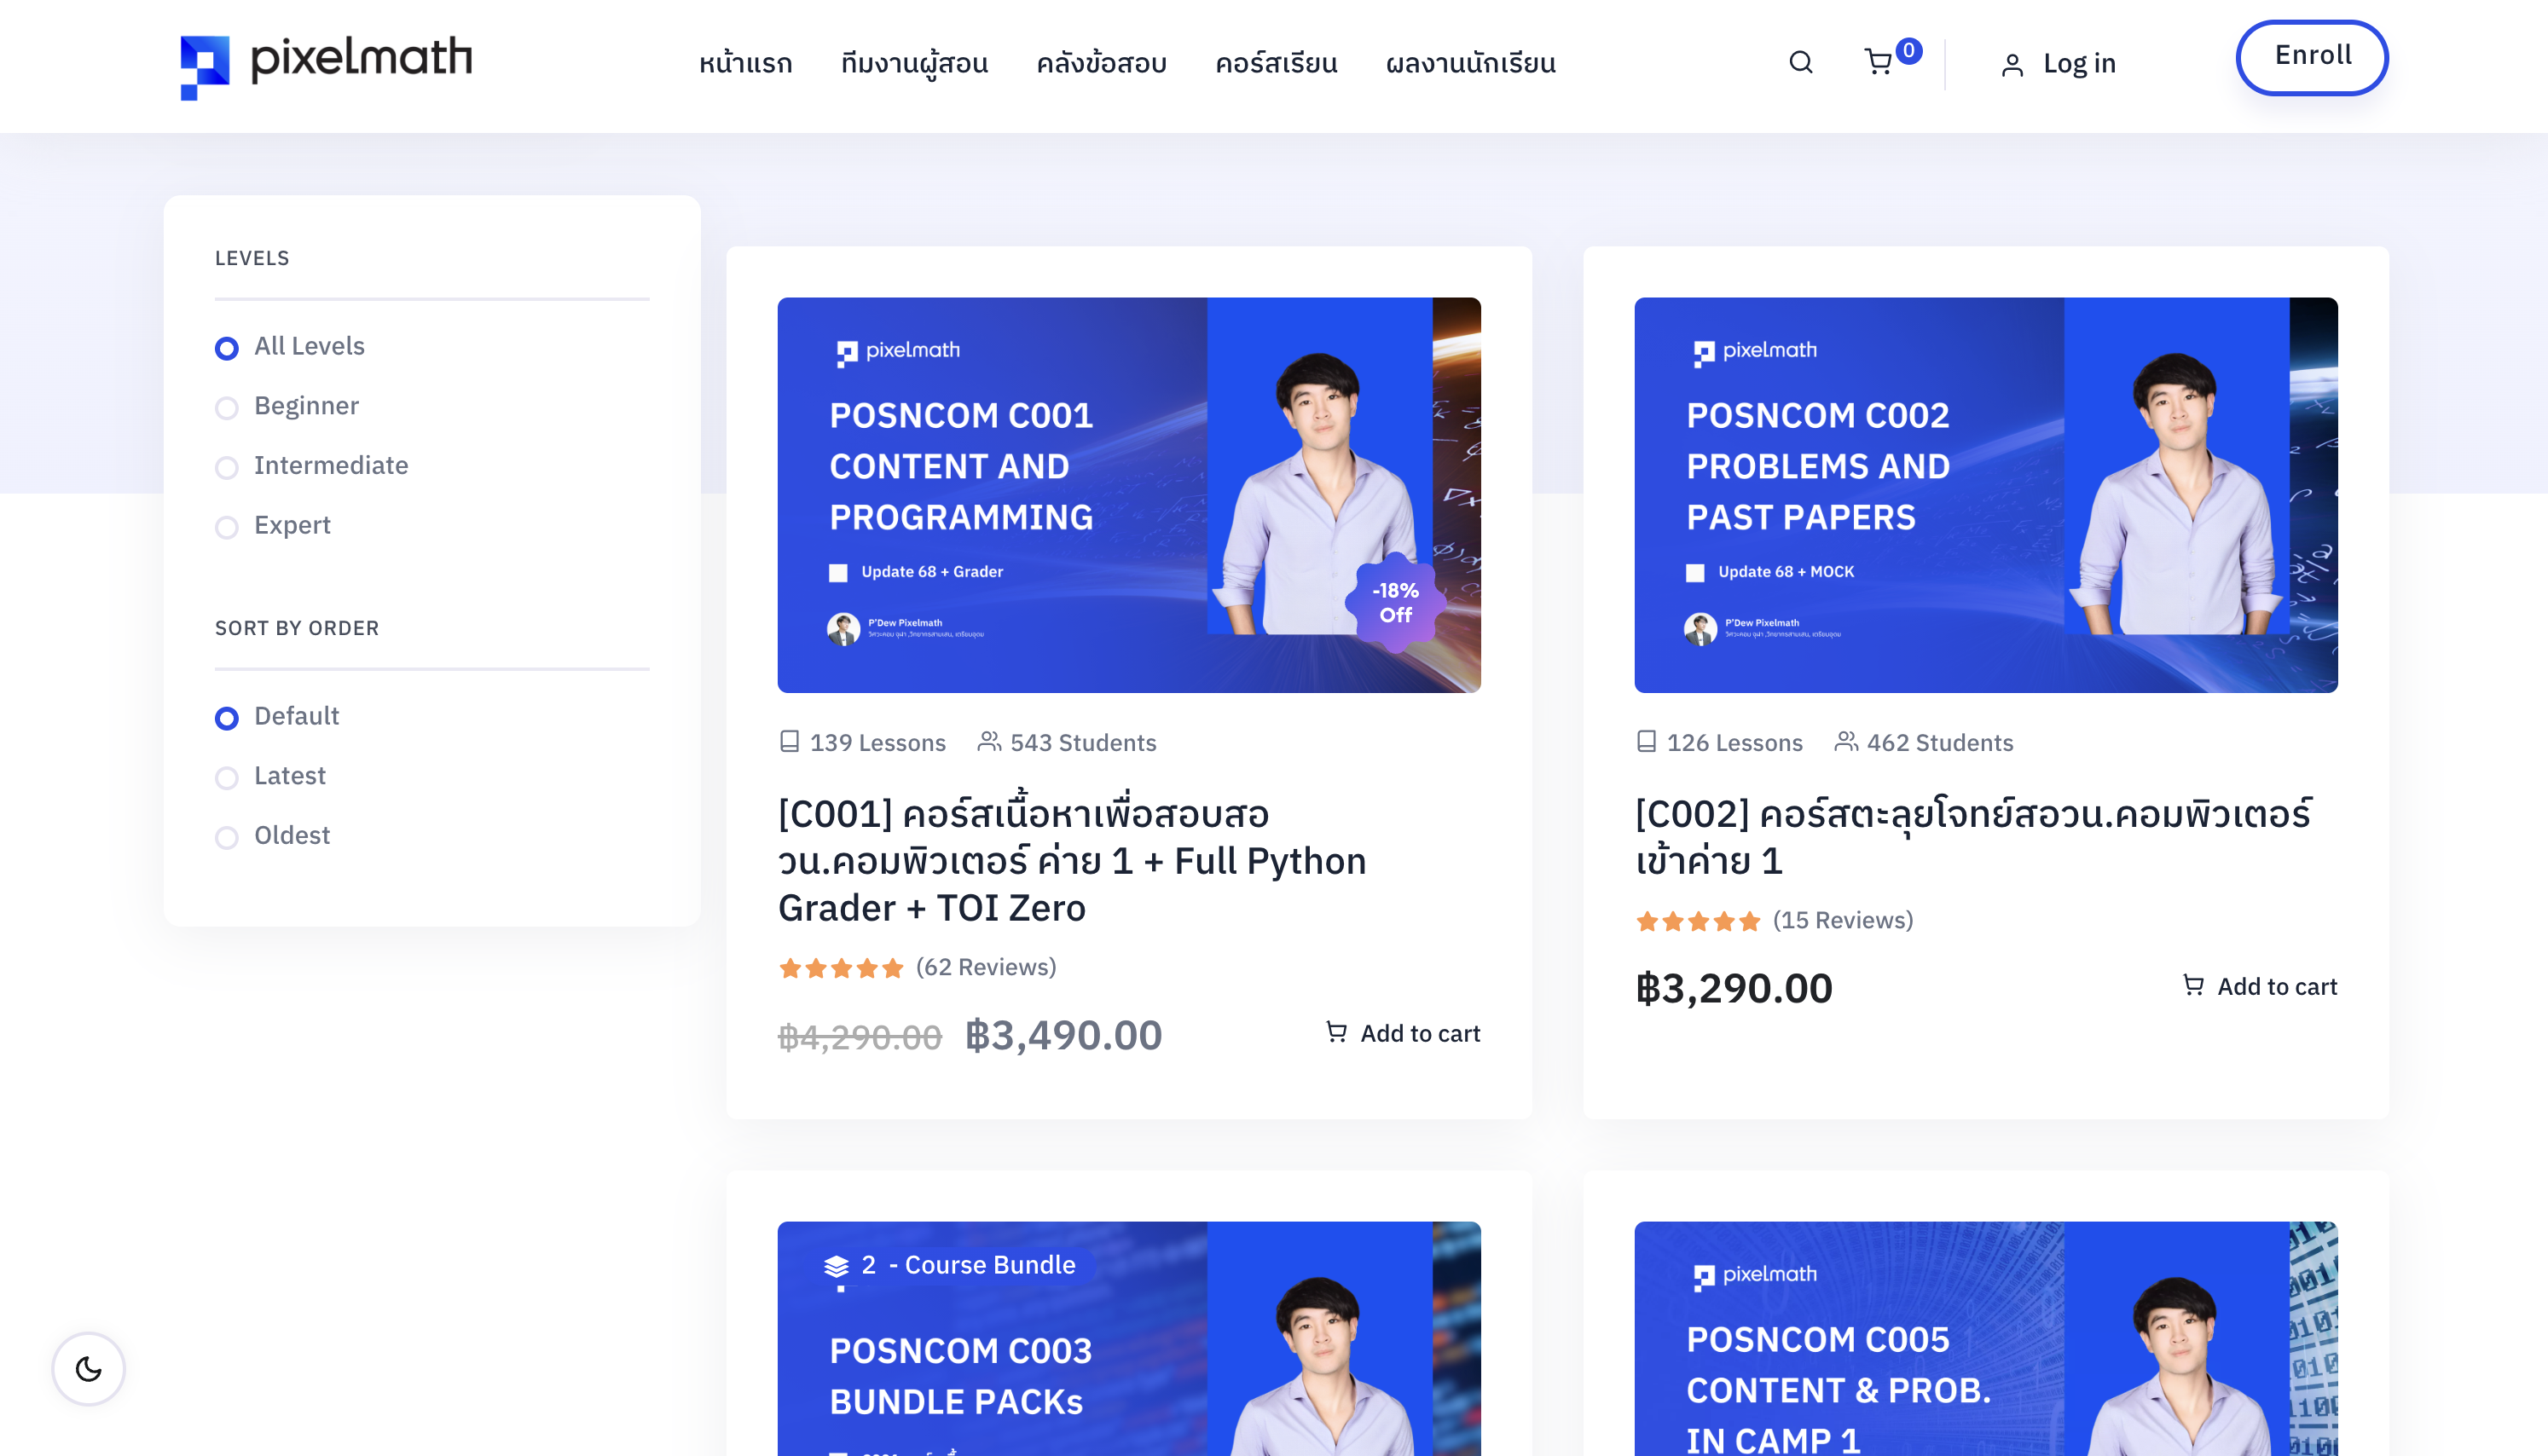Screen dimensions: 2548x1456
Task: Click cart icon next to C001 Add to cart
Action: pos(1336,1031)
